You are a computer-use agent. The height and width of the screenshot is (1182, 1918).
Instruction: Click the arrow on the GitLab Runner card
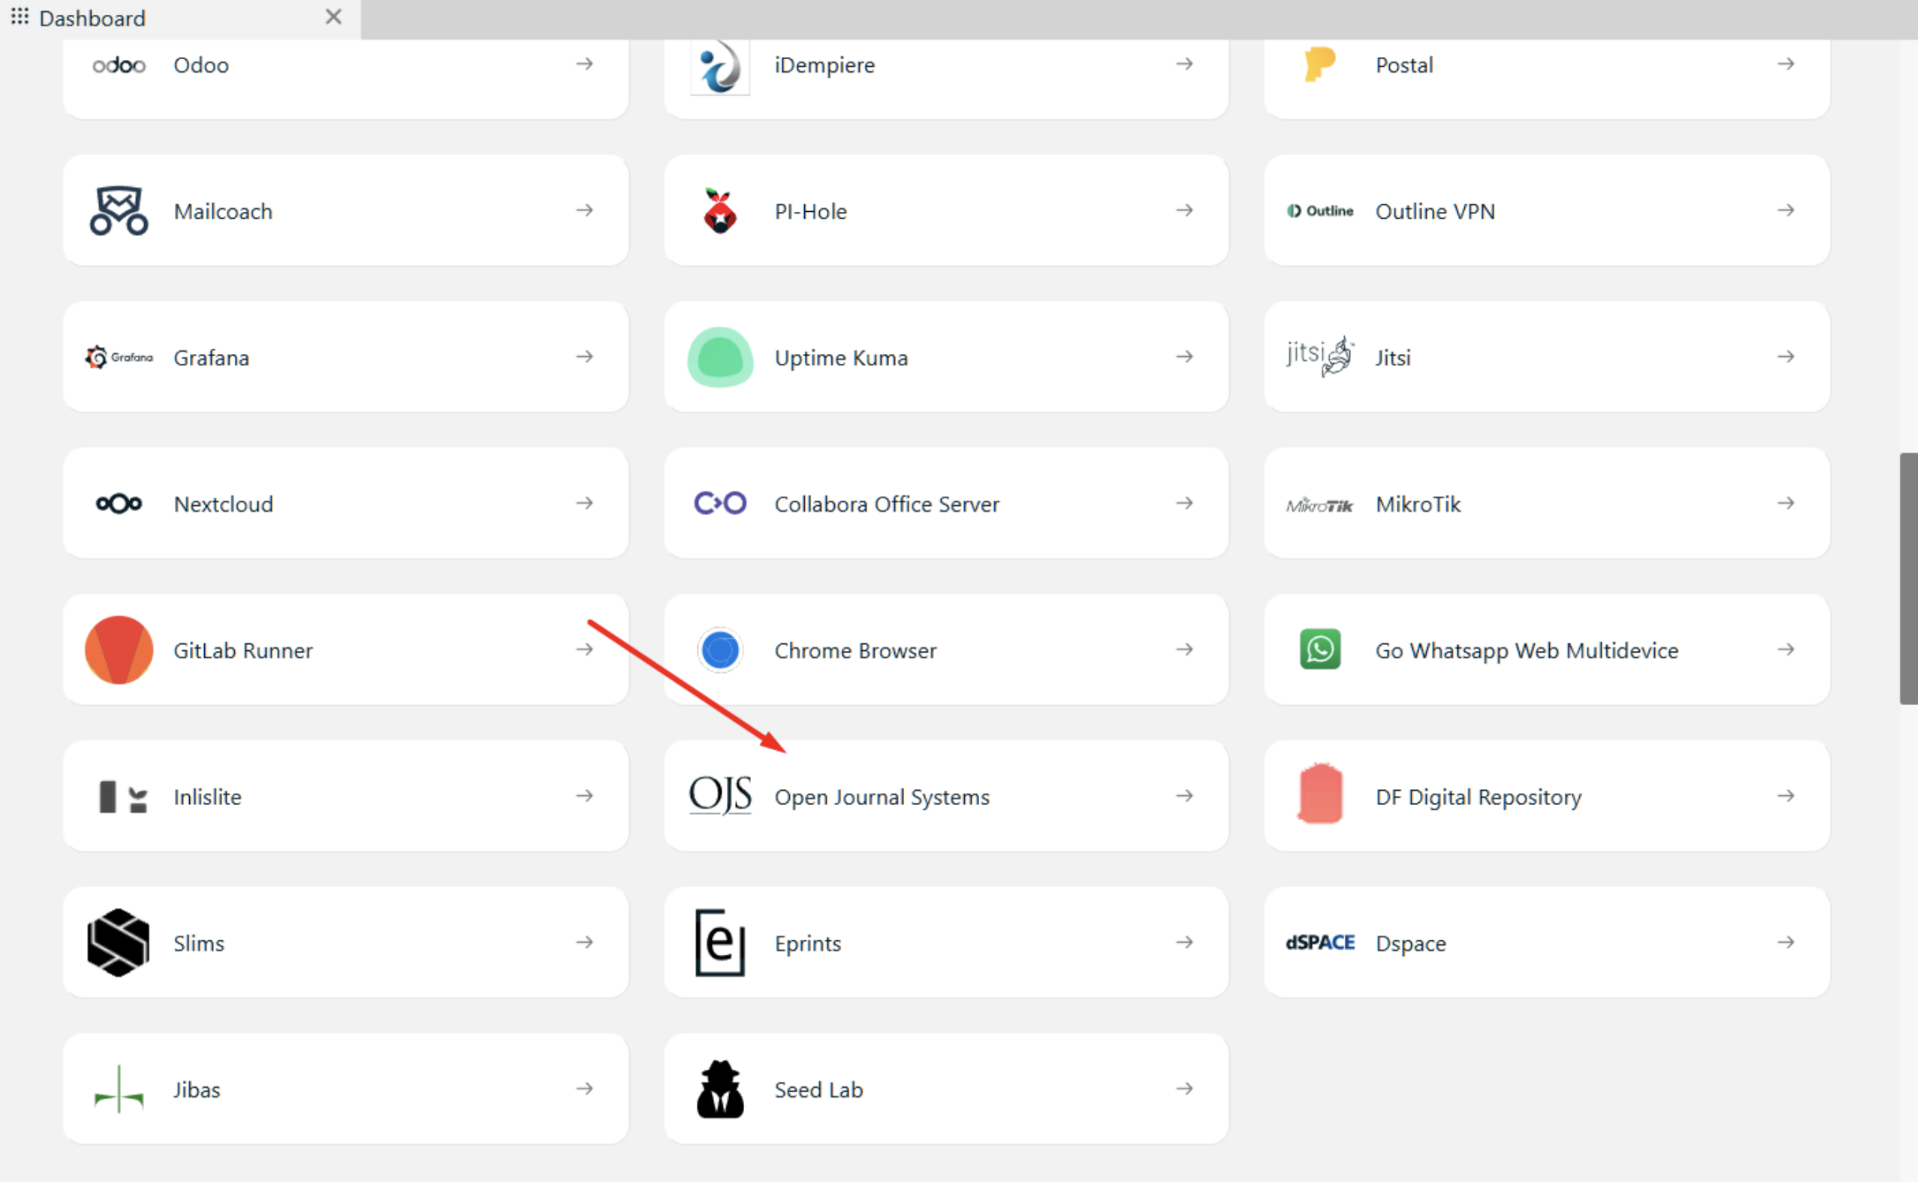click(x=585, y=649)
